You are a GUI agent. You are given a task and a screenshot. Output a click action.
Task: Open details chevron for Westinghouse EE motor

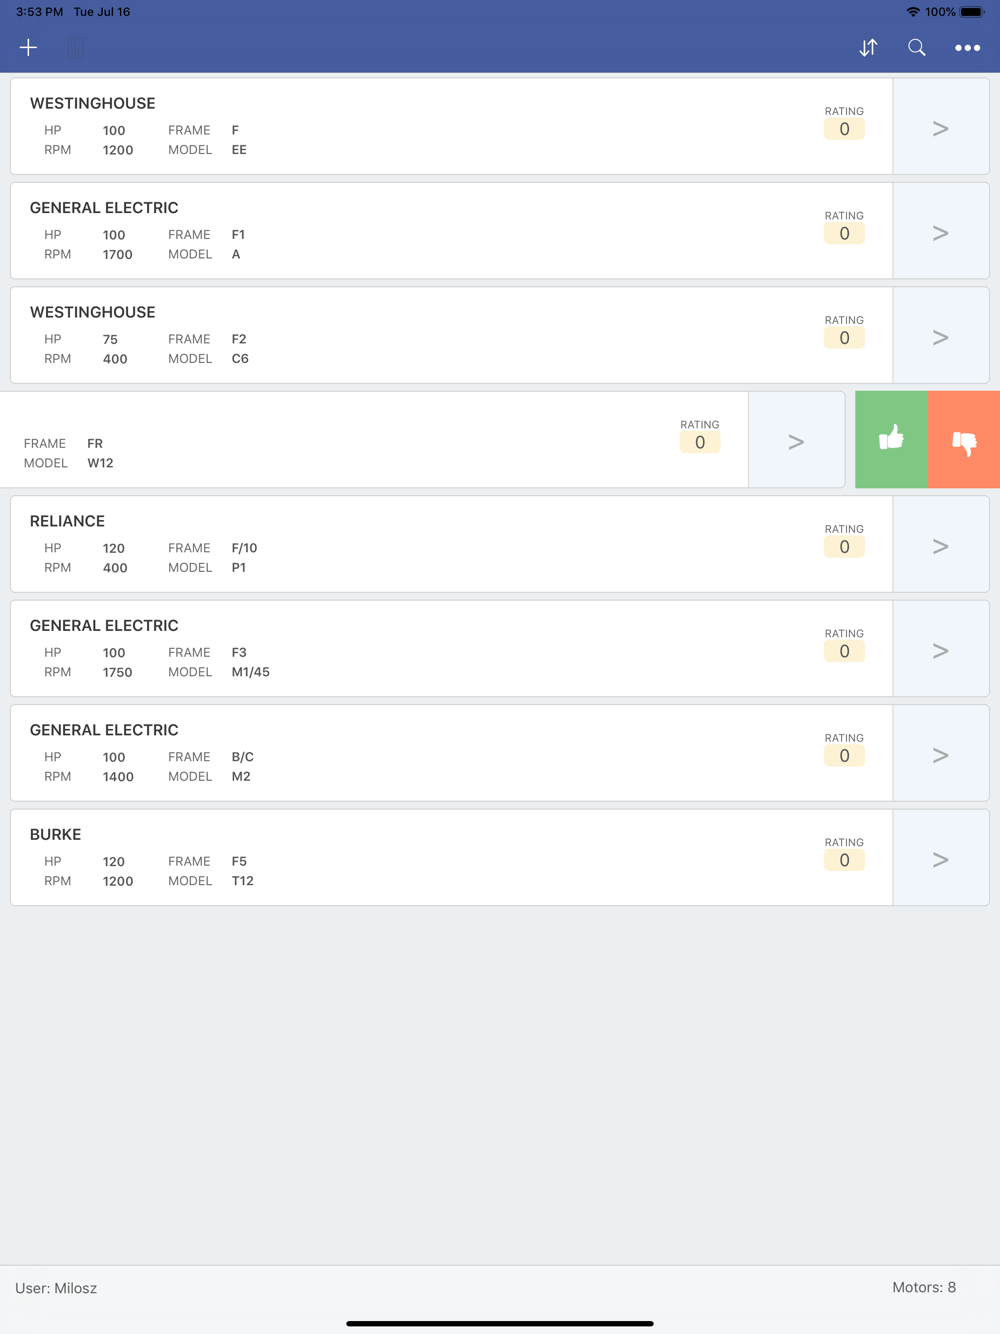click(940, 127)
